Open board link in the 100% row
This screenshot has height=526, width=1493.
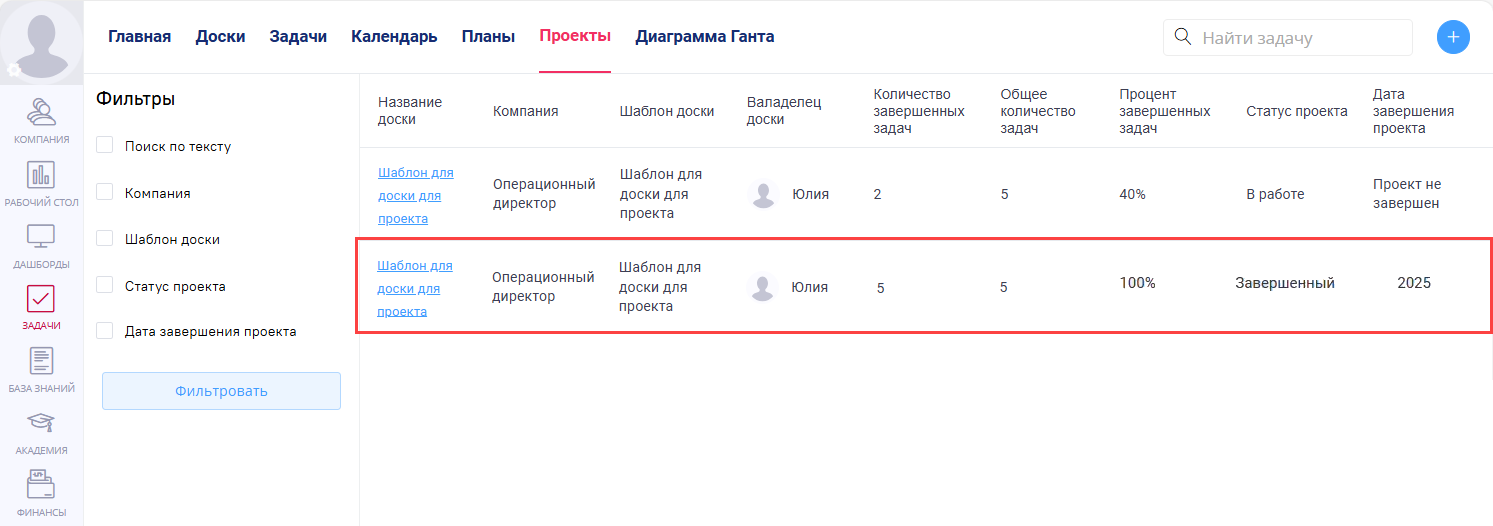[x=415, y=288]
